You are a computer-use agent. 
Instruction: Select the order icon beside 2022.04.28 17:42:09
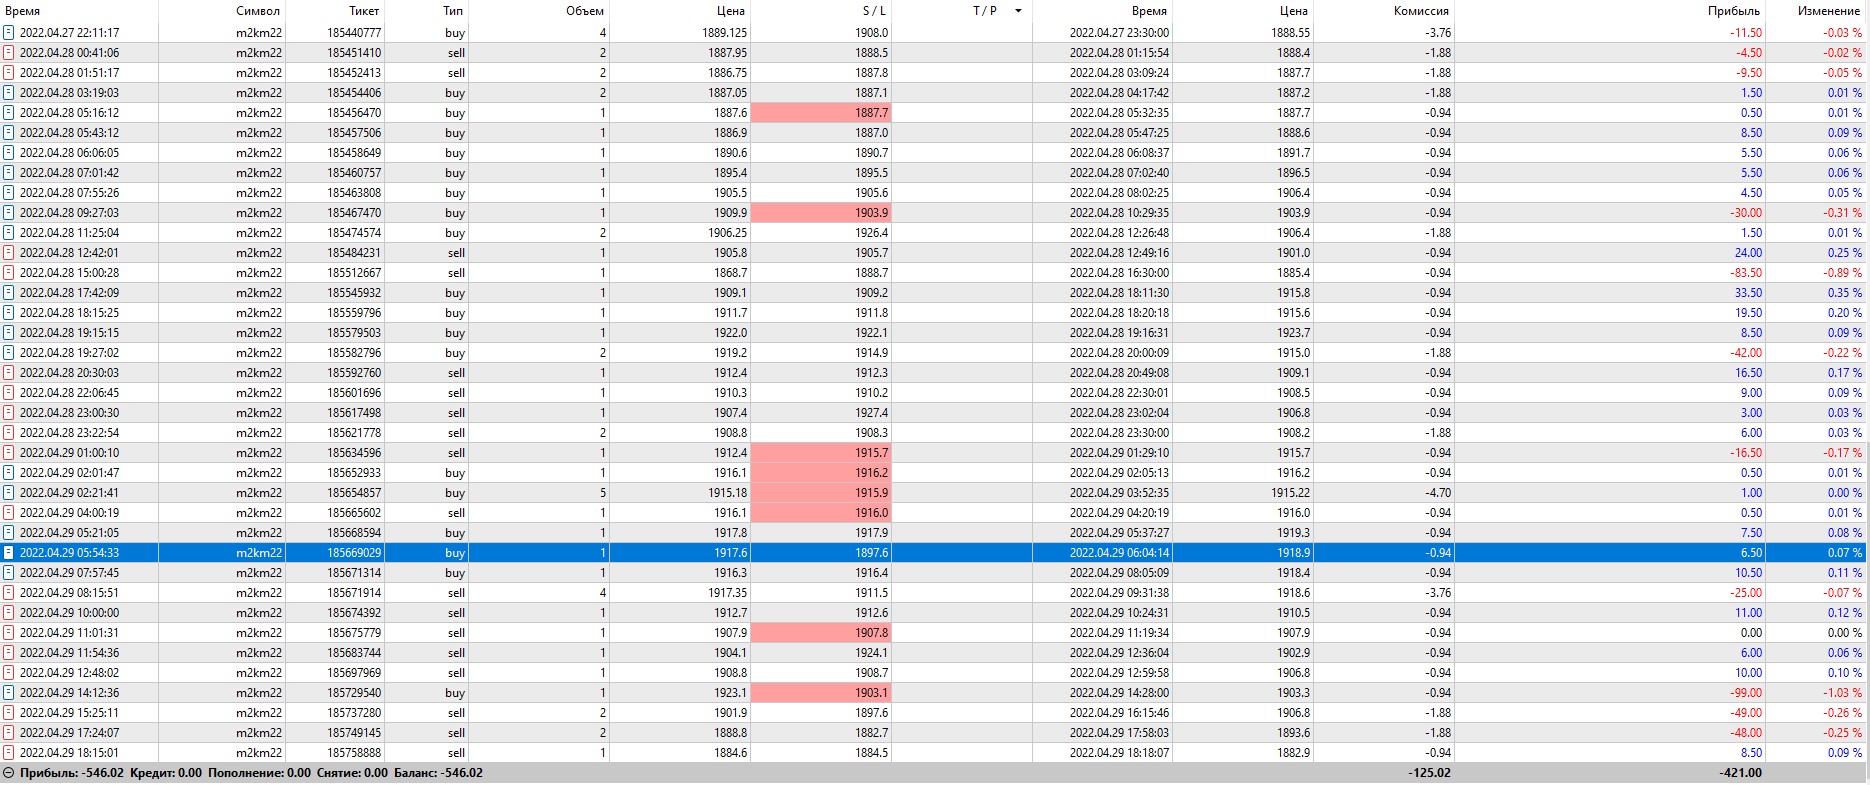coord(9,293)
